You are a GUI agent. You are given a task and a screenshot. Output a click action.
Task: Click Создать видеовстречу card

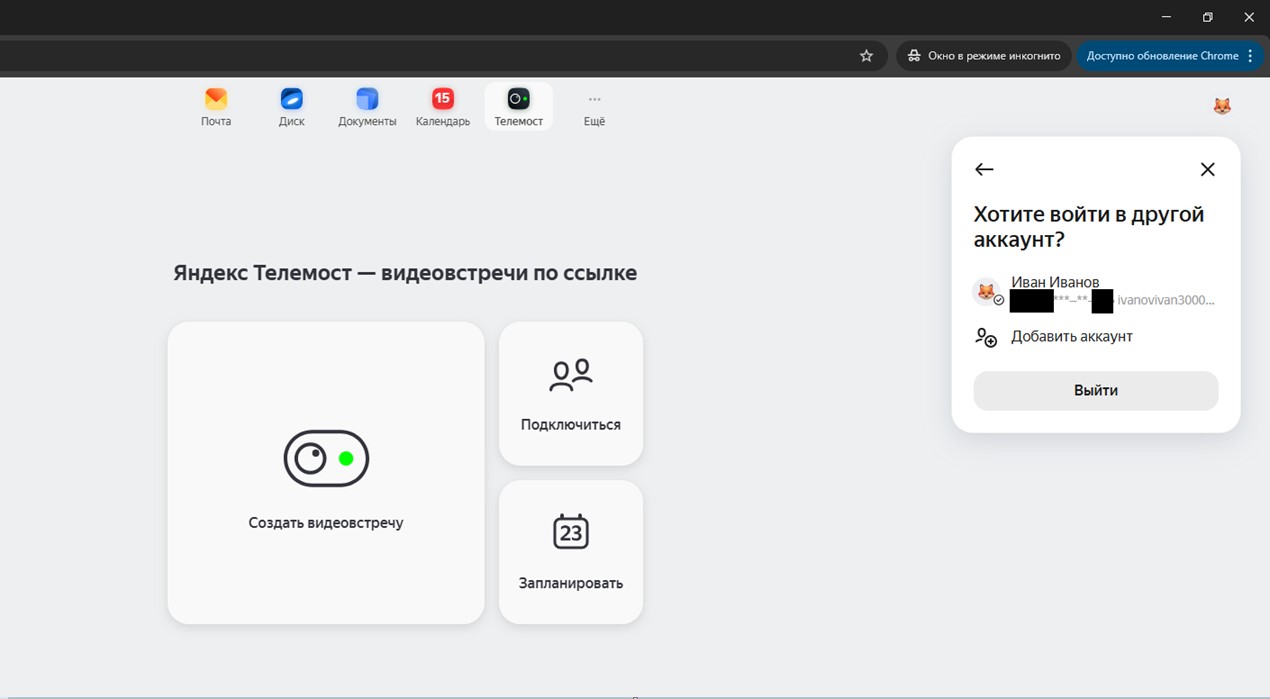coord(326,473)
